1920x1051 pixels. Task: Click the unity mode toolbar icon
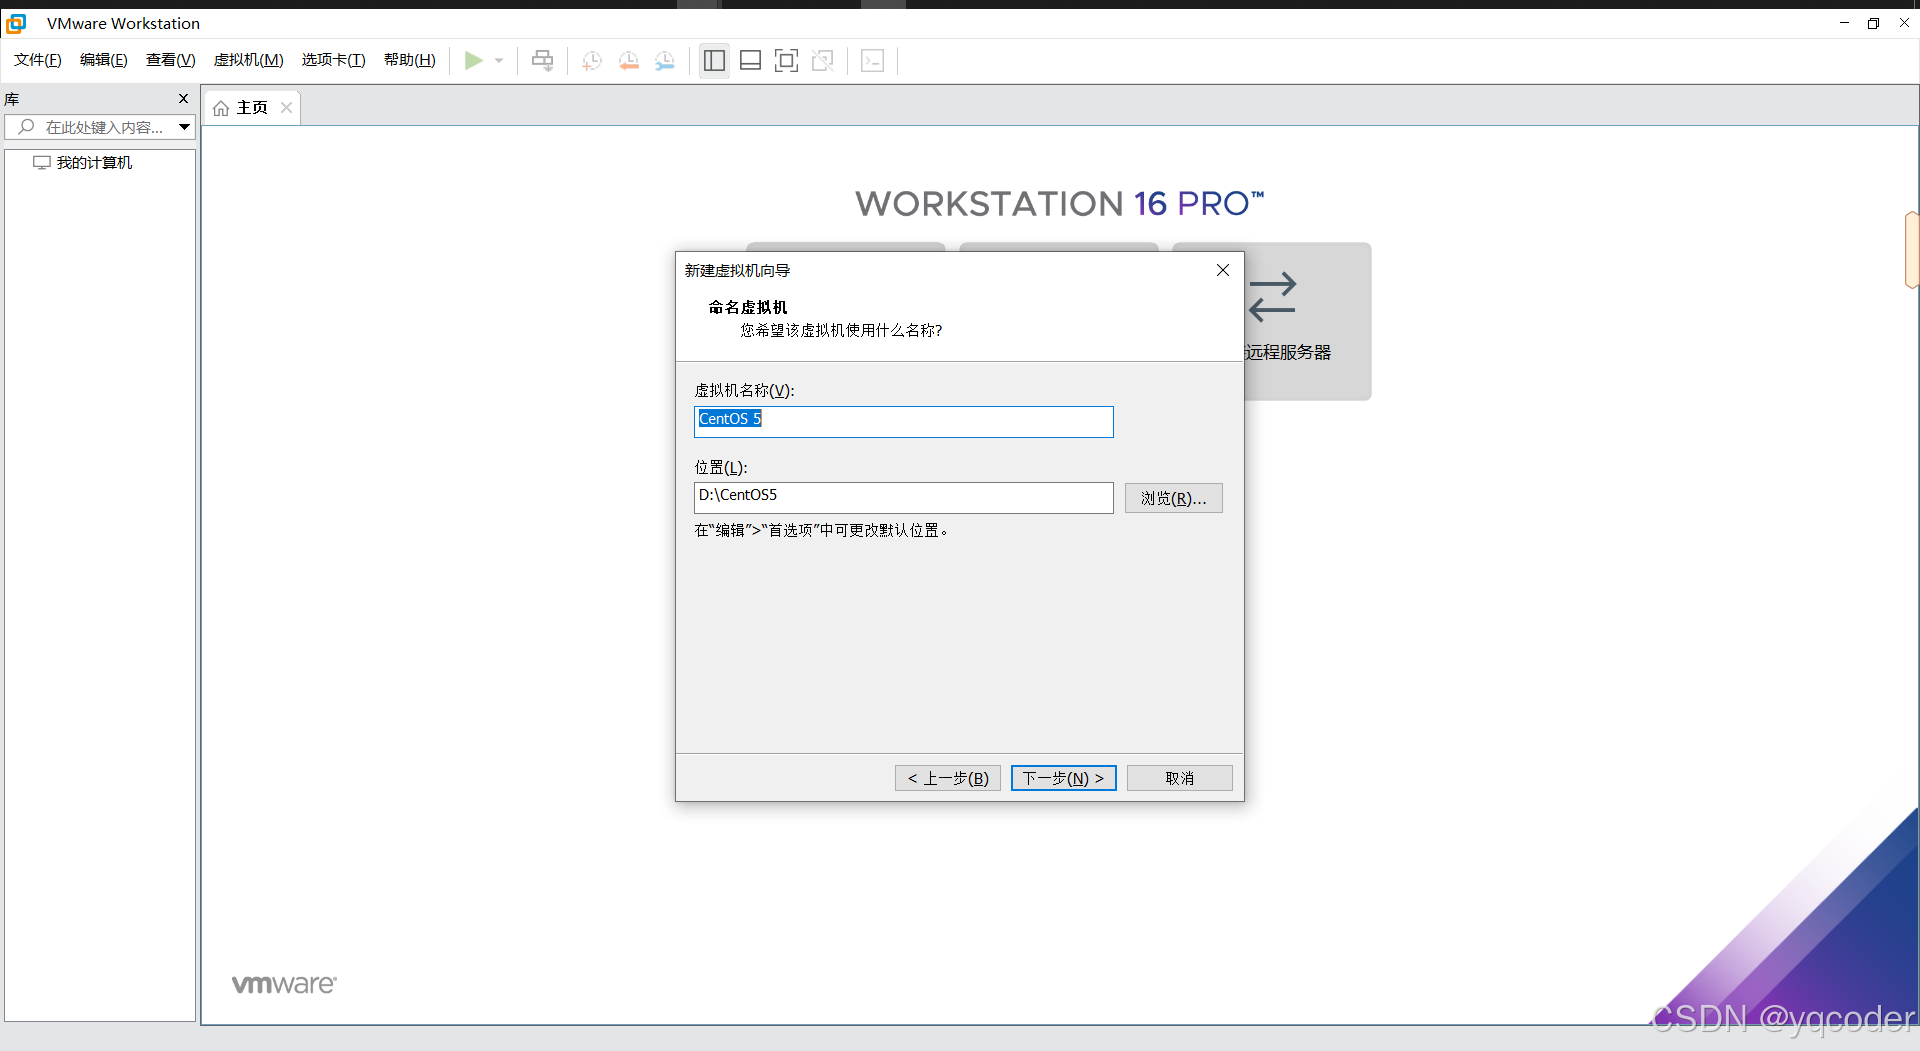coord(823,61)
